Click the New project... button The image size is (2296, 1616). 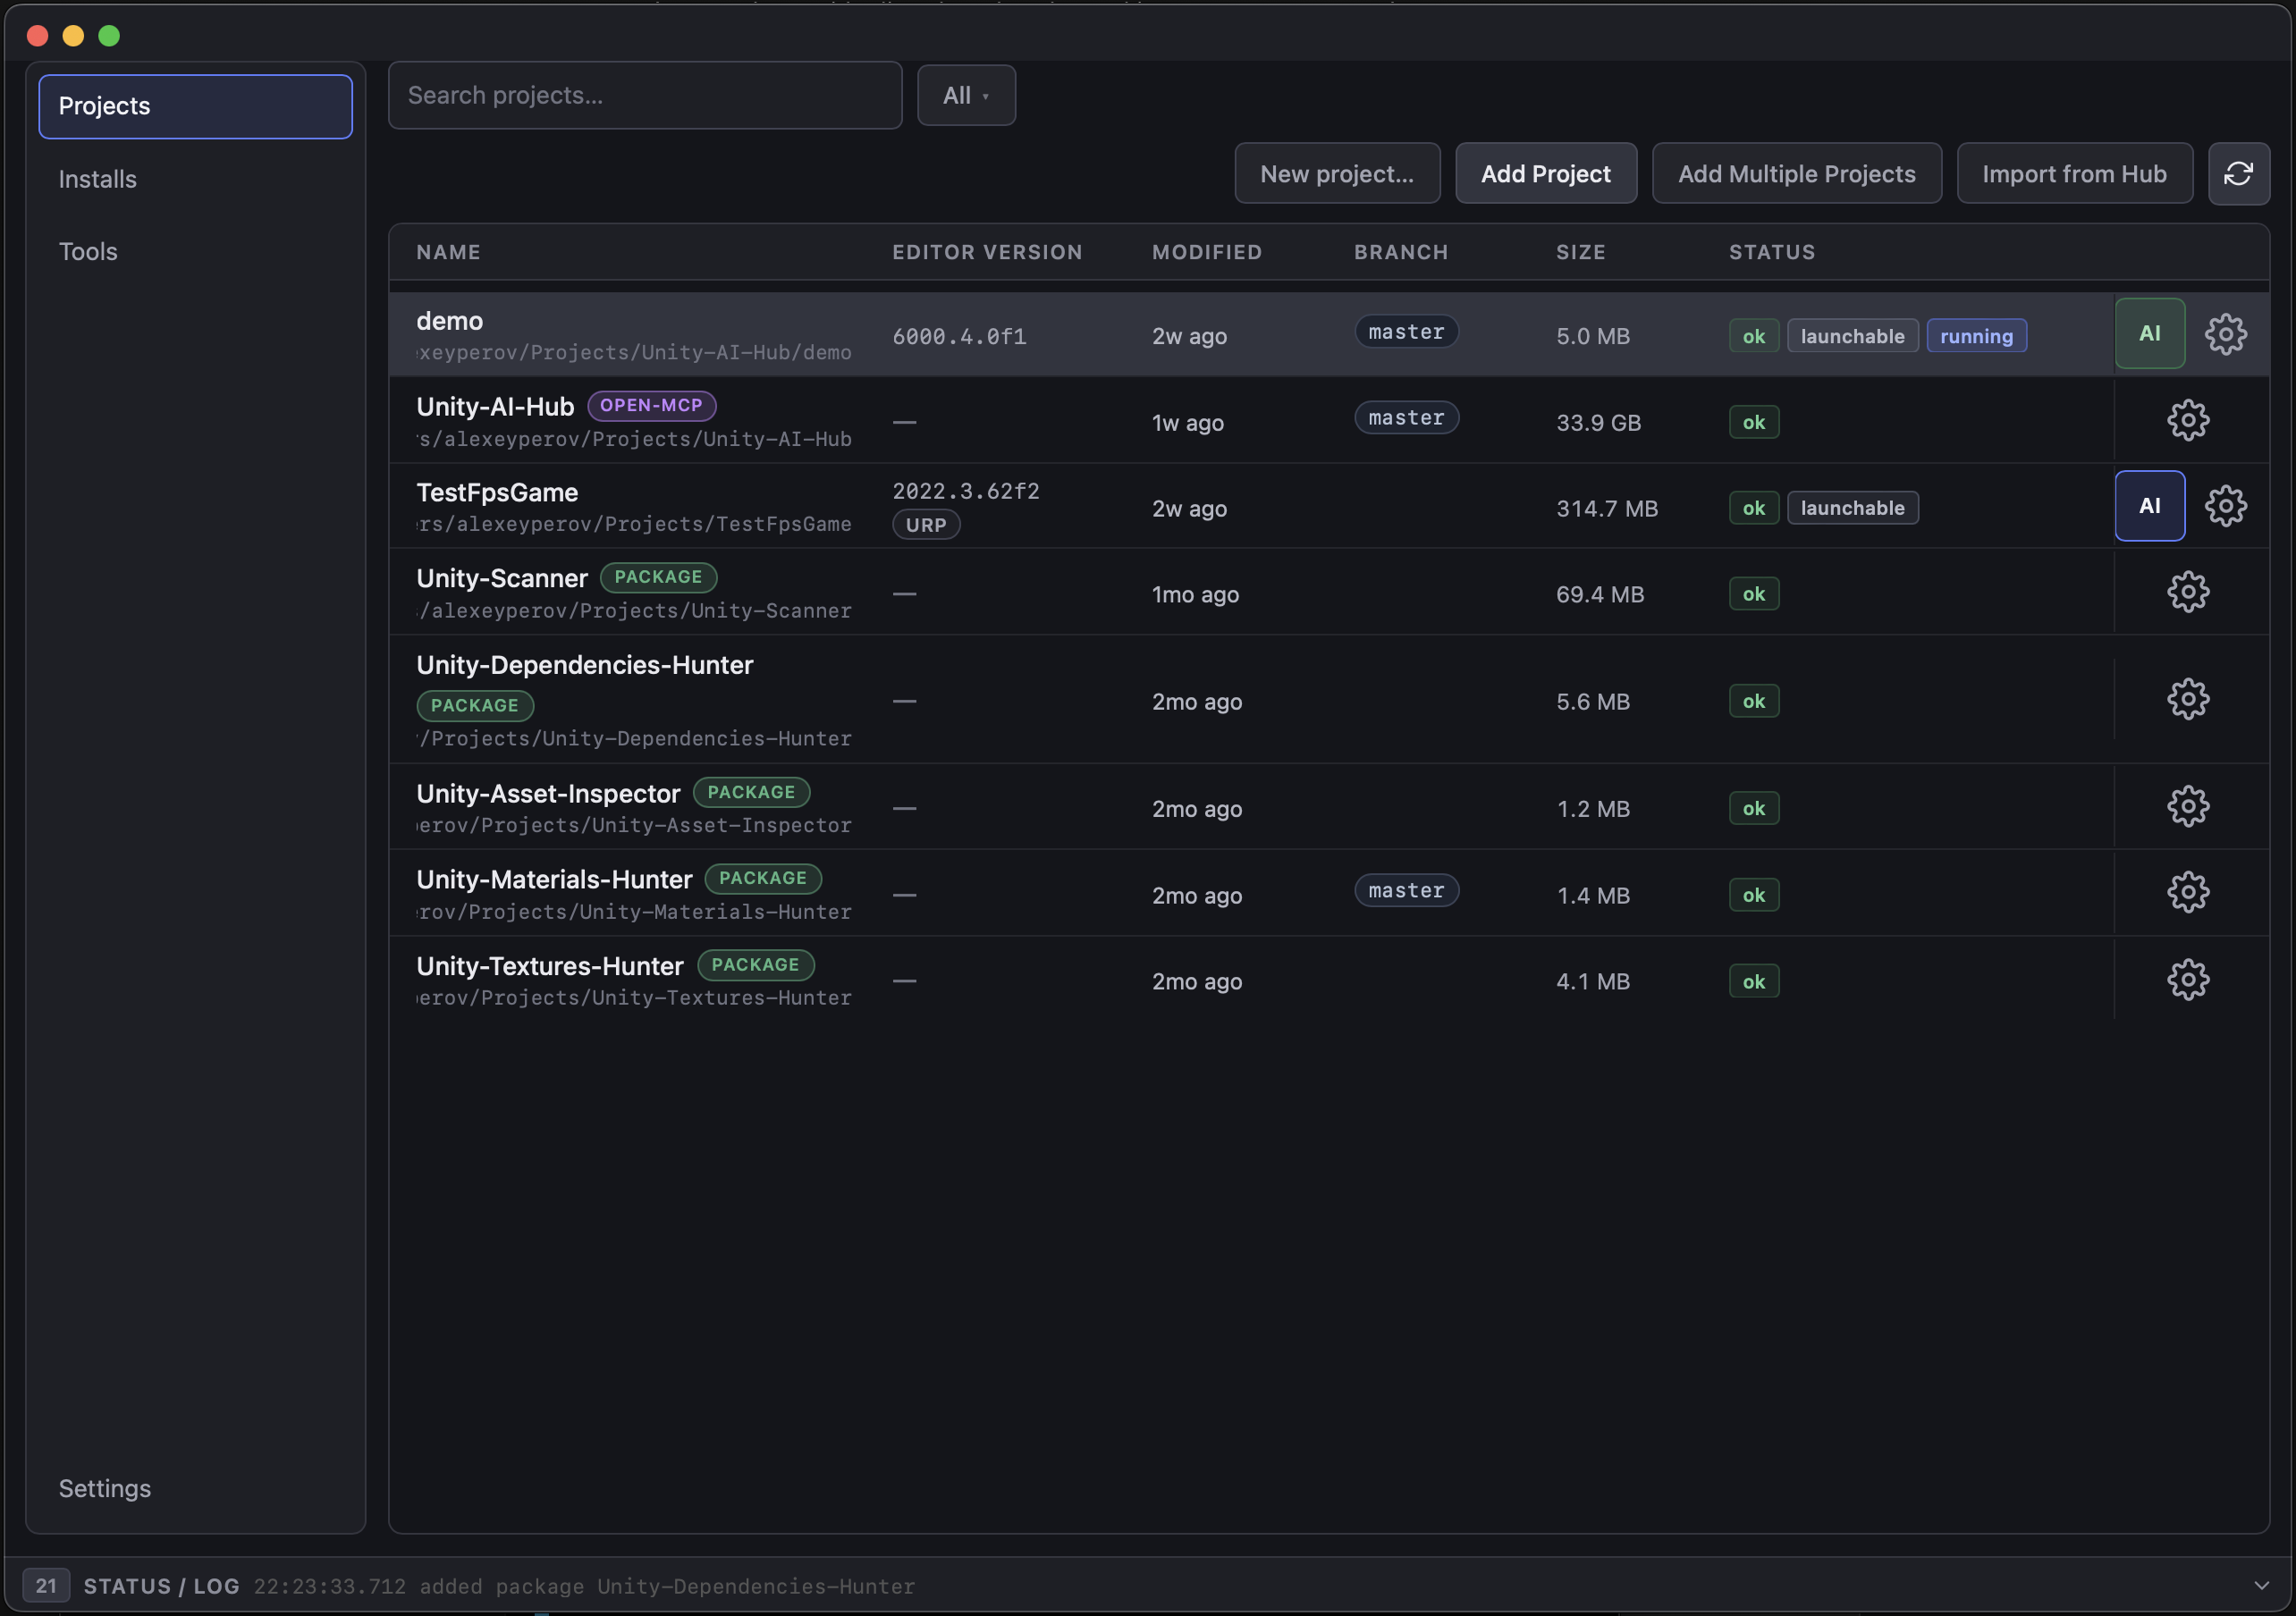tap(1337, 174)
